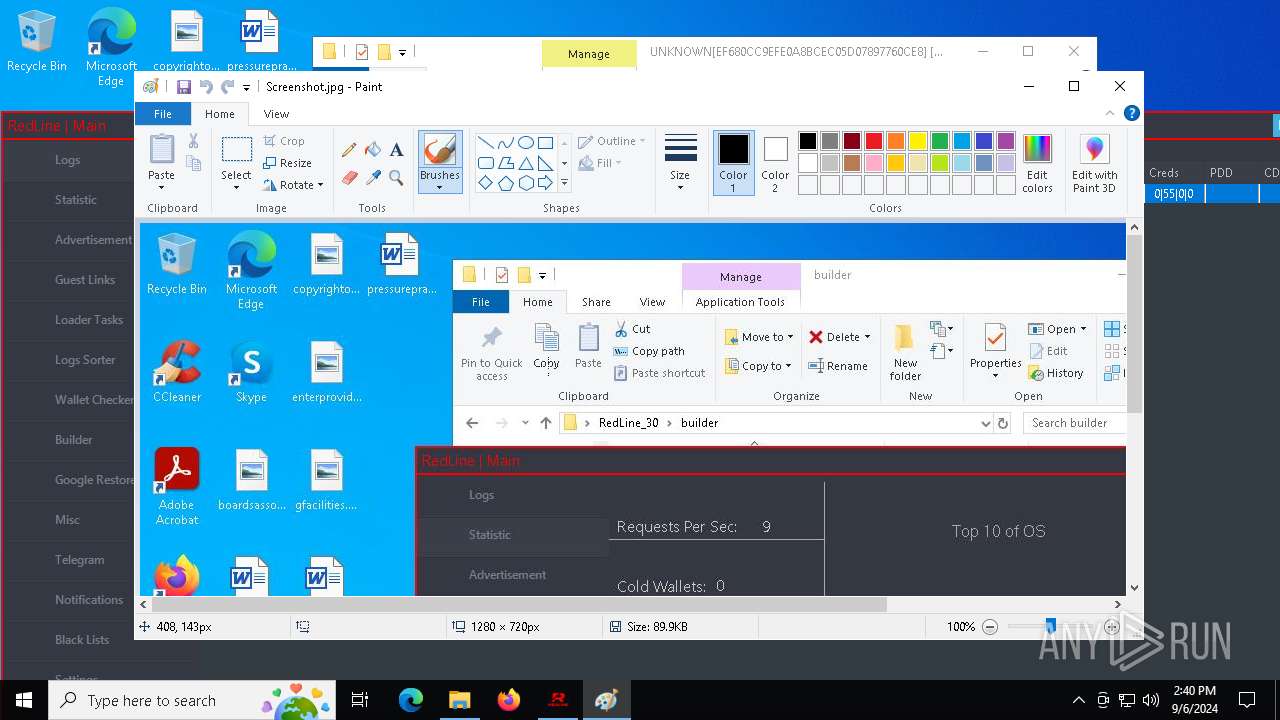Select the Color 2 background box
This screenshot has width=1280, height=720.
tap(775, 163)
